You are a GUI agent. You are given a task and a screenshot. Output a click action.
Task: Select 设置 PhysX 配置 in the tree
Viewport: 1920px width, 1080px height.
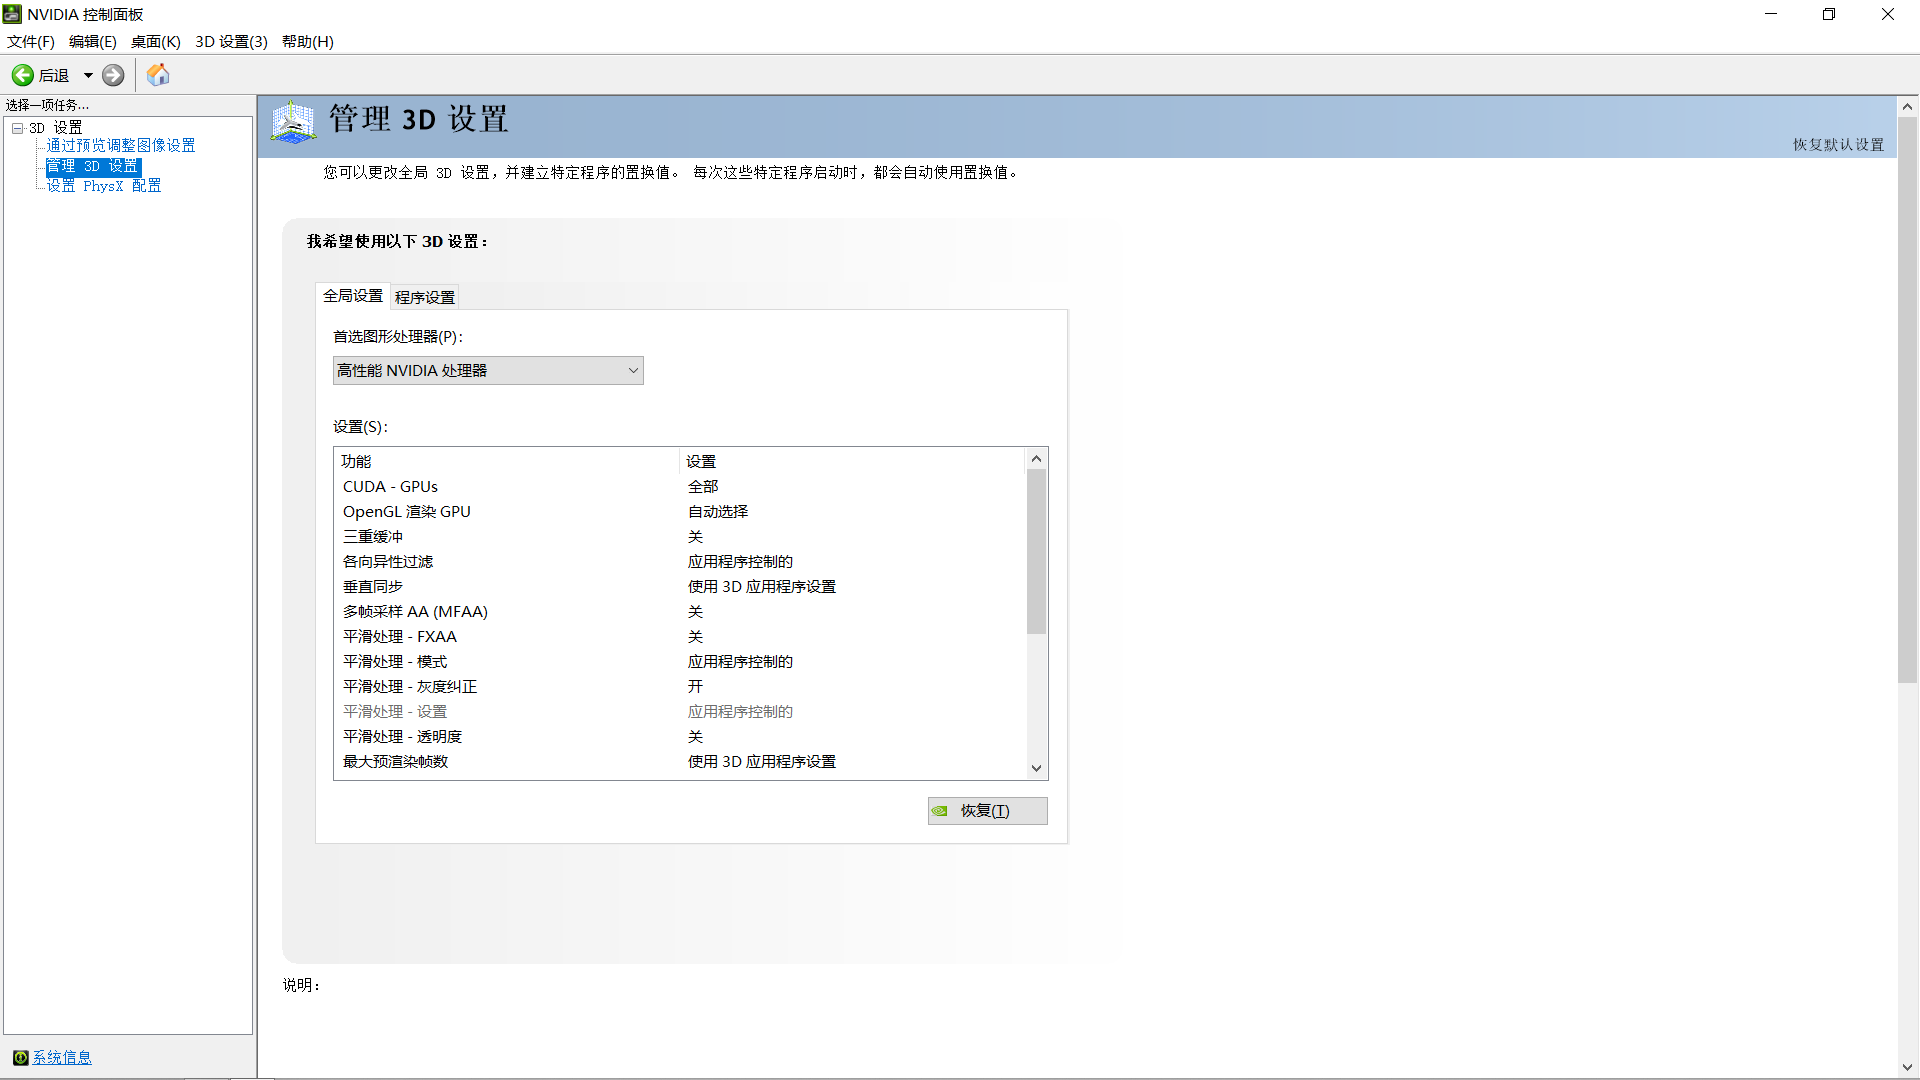click(x=104, y=186)
